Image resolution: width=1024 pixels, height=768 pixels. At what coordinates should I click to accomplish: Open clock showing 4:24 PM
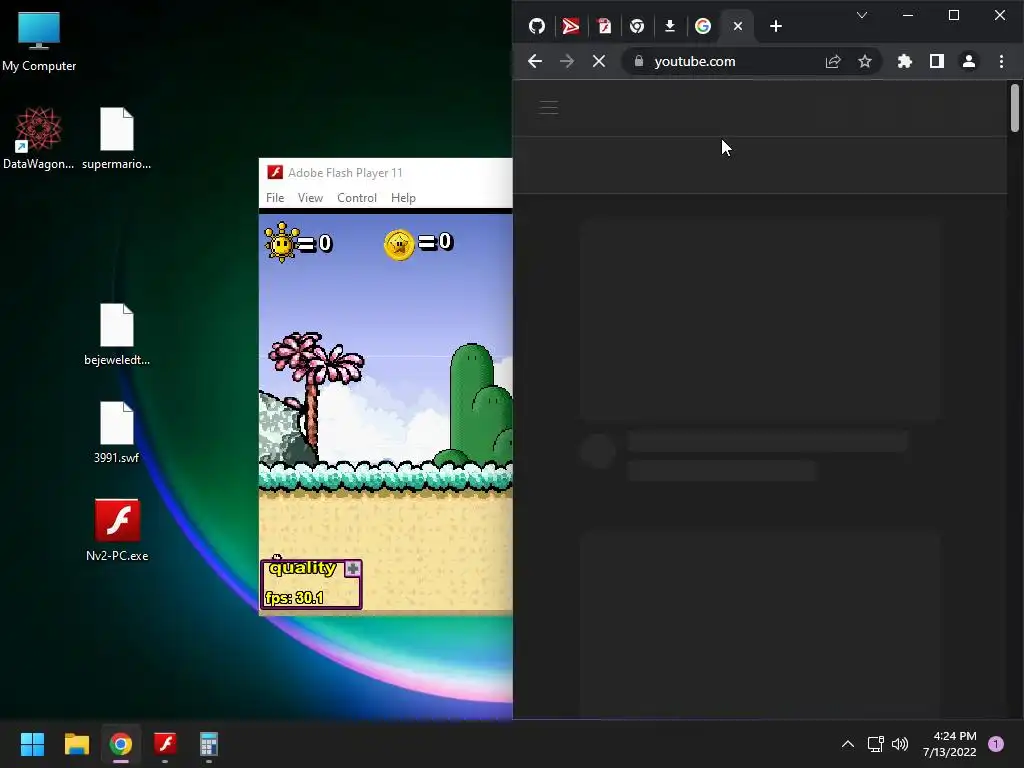[950, 744]
